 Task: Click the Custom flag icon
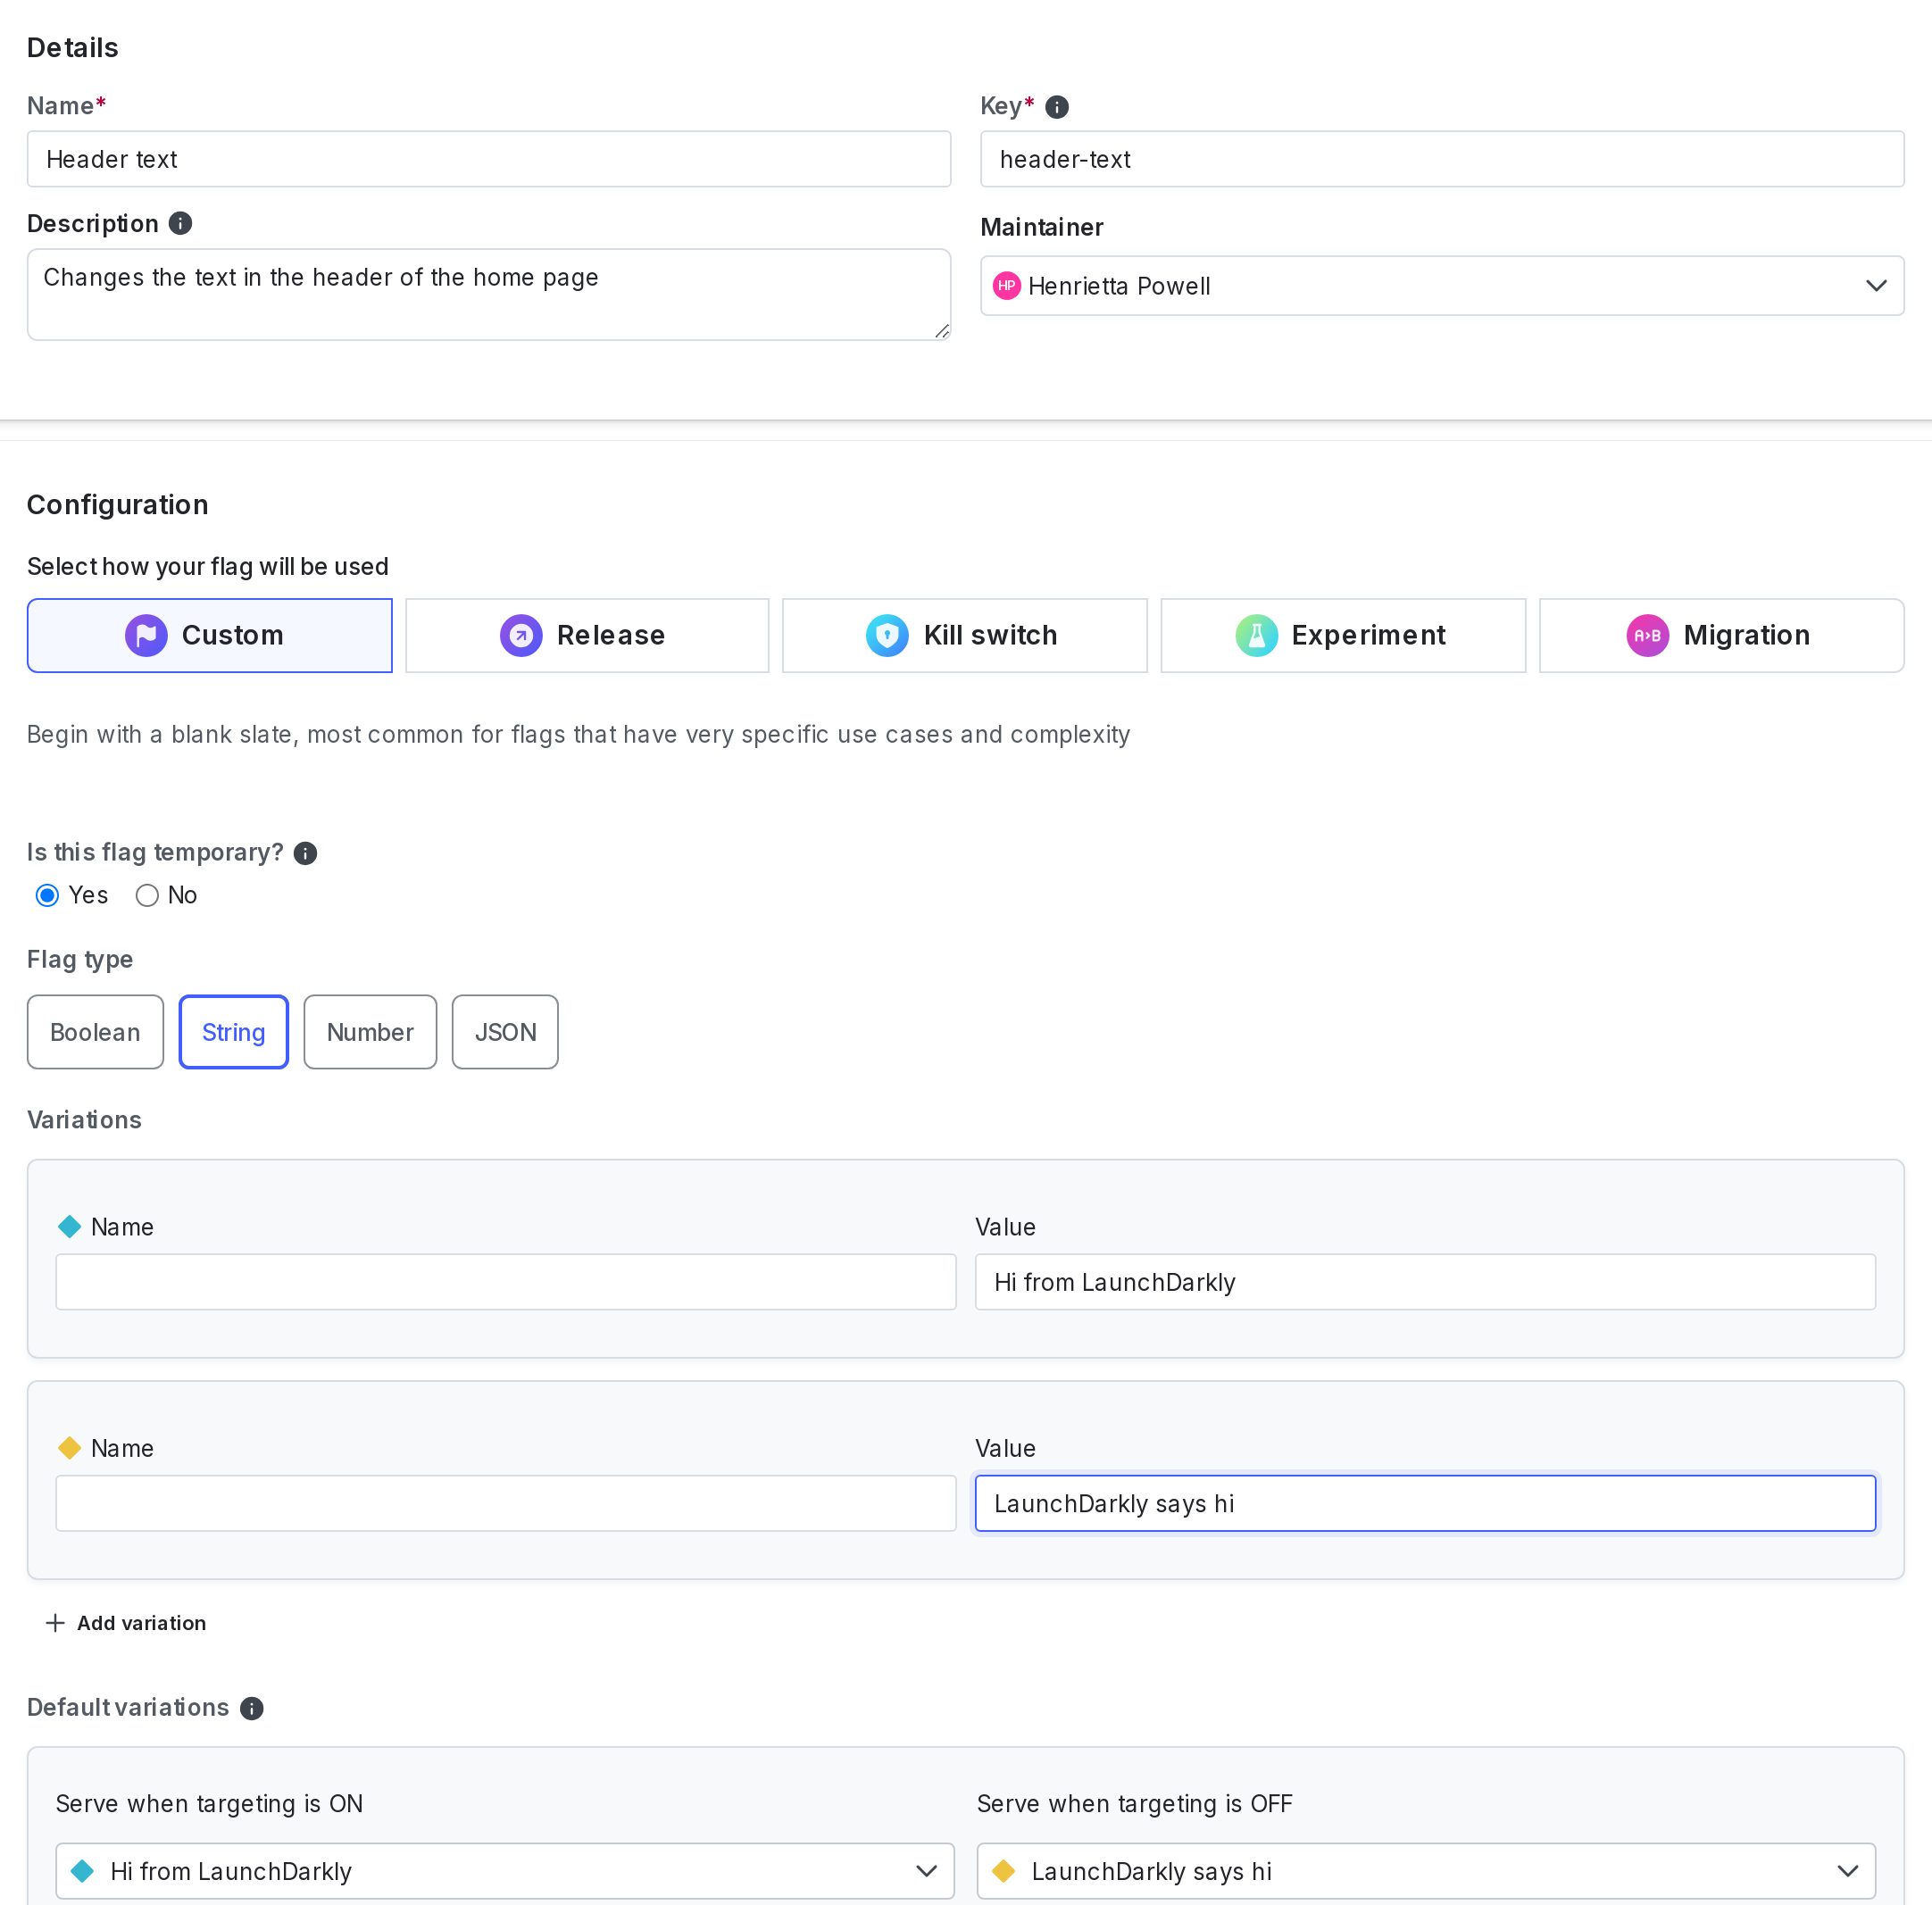[146, 636]
